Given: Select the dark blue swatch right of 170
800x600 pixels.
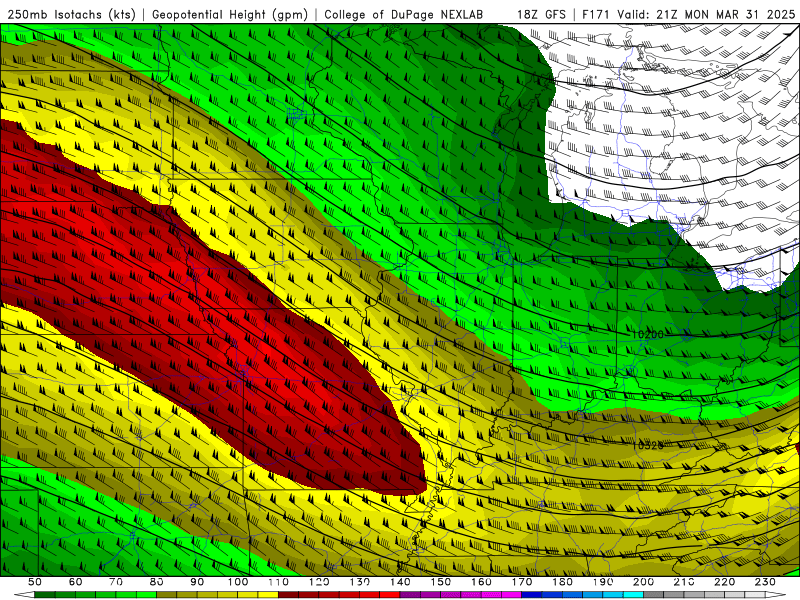Looking at the screenshot, I should coord(532,594).
